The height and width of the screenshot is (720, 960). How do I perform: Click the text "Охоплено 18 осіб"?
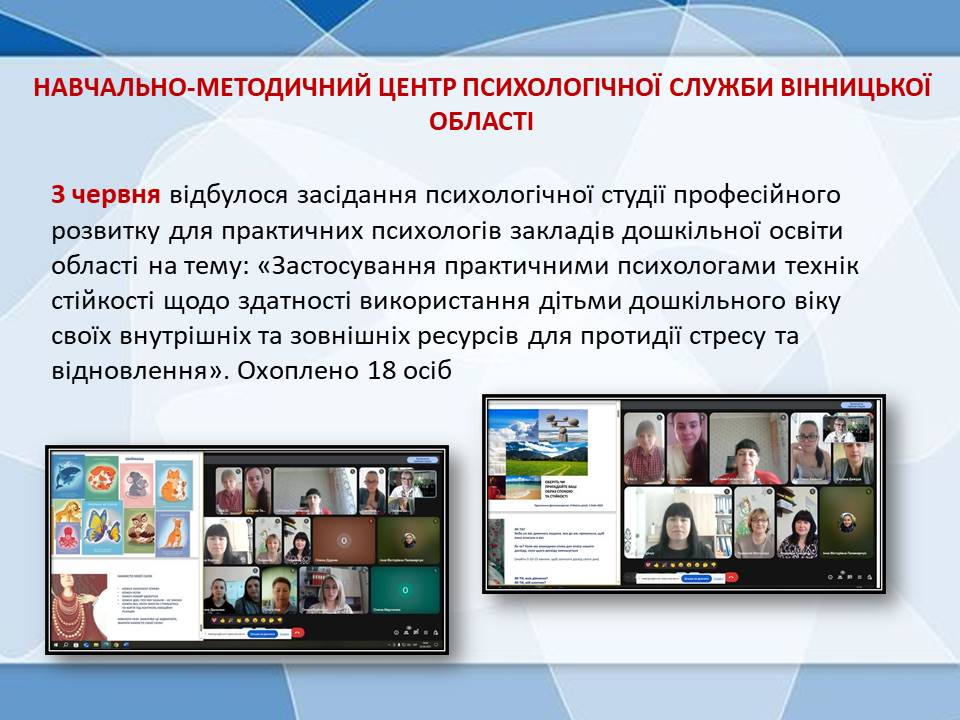344,370
